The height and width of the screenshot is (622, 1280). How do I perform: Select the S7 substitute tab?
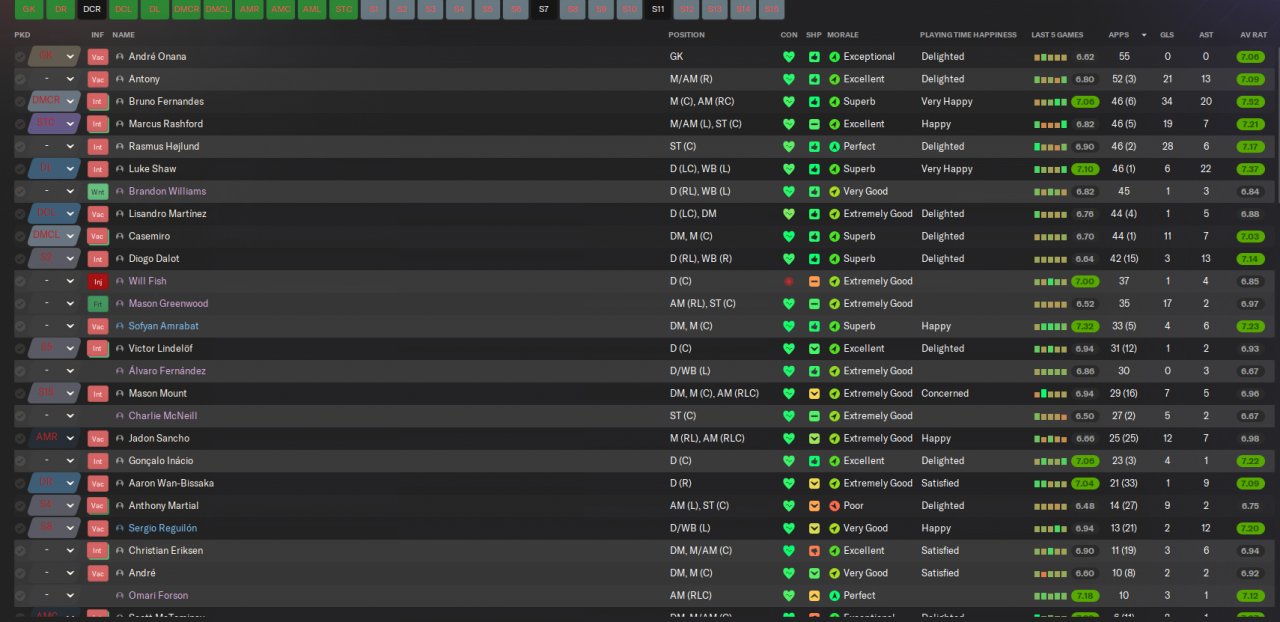(x=543, y=9)
